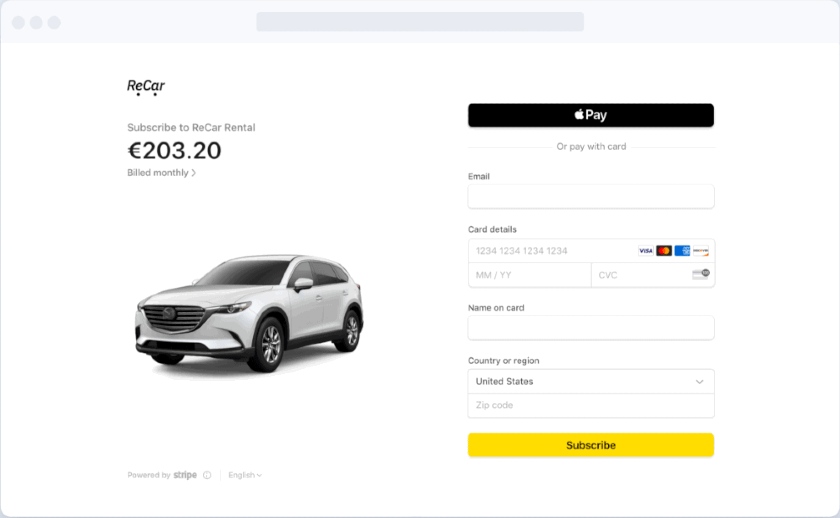The width and height of the screenshot is (840, 518).
Task: Open the English language selector
Action: [x=245, y=475]
